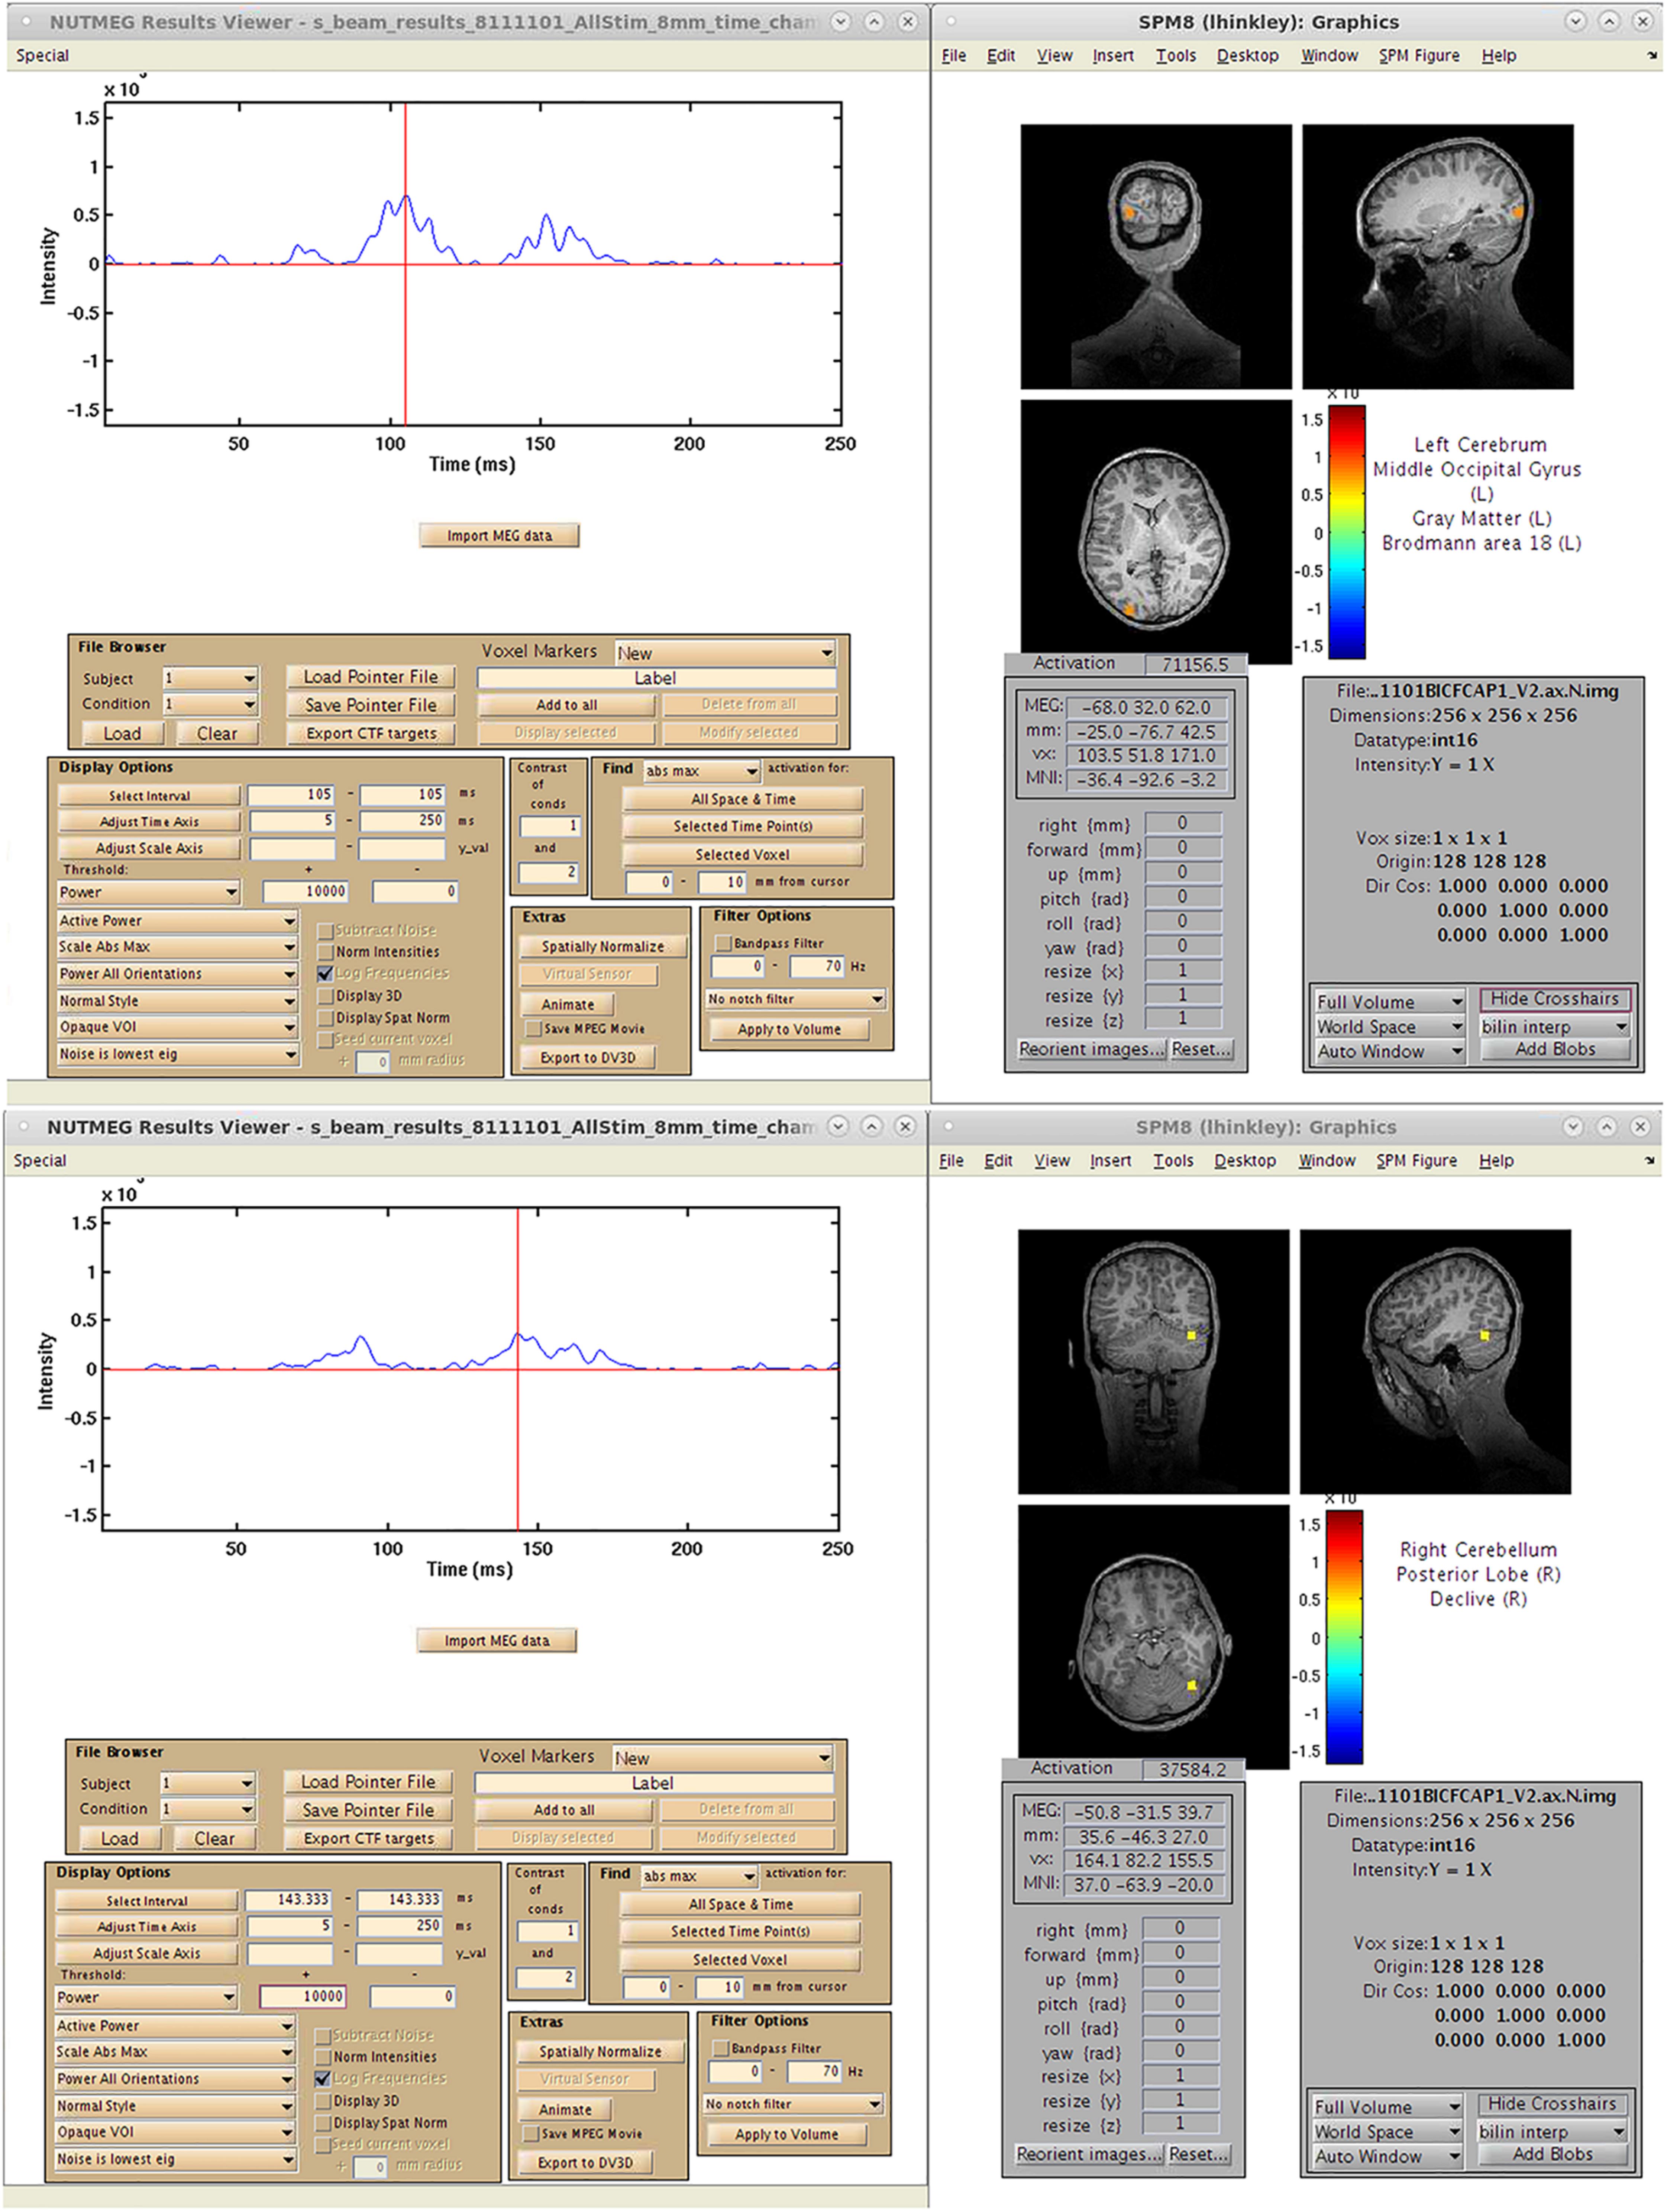Screen dimensions: 1667x2212
Task: Click the colorbar in lower SPM8 window
Action: coord(1344,1637)
